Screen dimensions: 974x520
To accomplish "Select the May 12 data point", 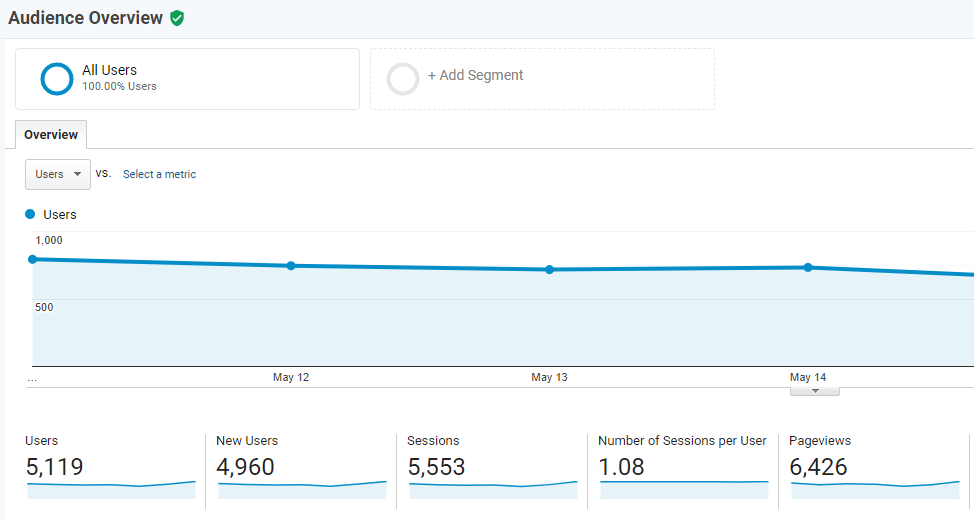I will pos(291,266).
